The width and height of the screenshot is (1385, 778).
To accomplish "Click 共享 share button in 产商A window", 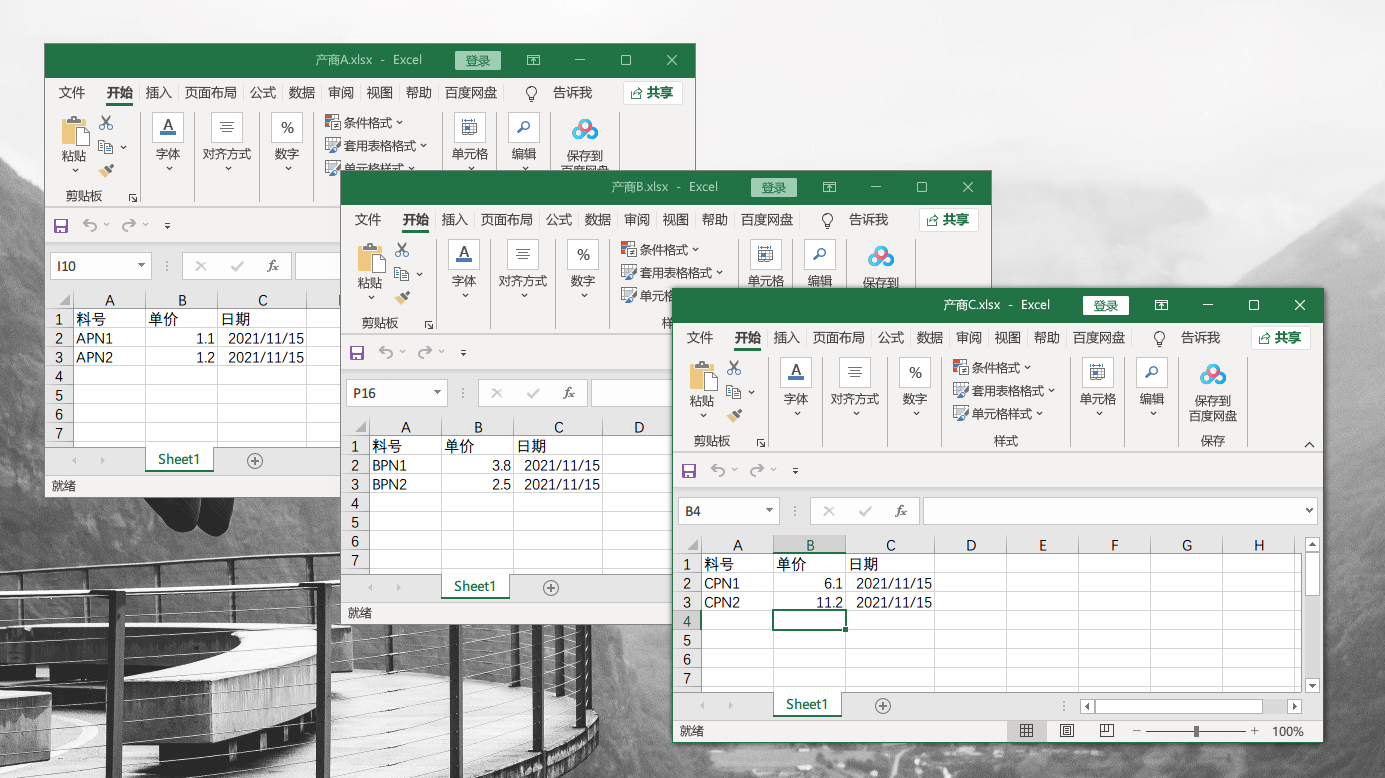I will click(653, 93).
